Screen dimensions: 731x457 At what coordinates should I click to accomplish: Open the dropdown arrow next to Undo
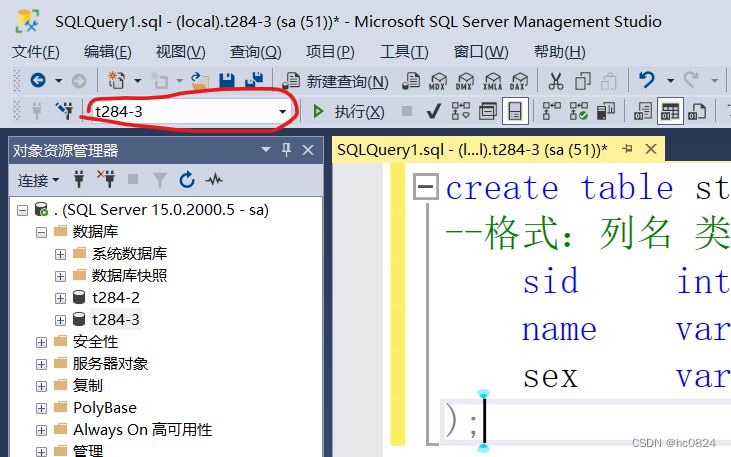pyautogui.click(x=670, y=81)
